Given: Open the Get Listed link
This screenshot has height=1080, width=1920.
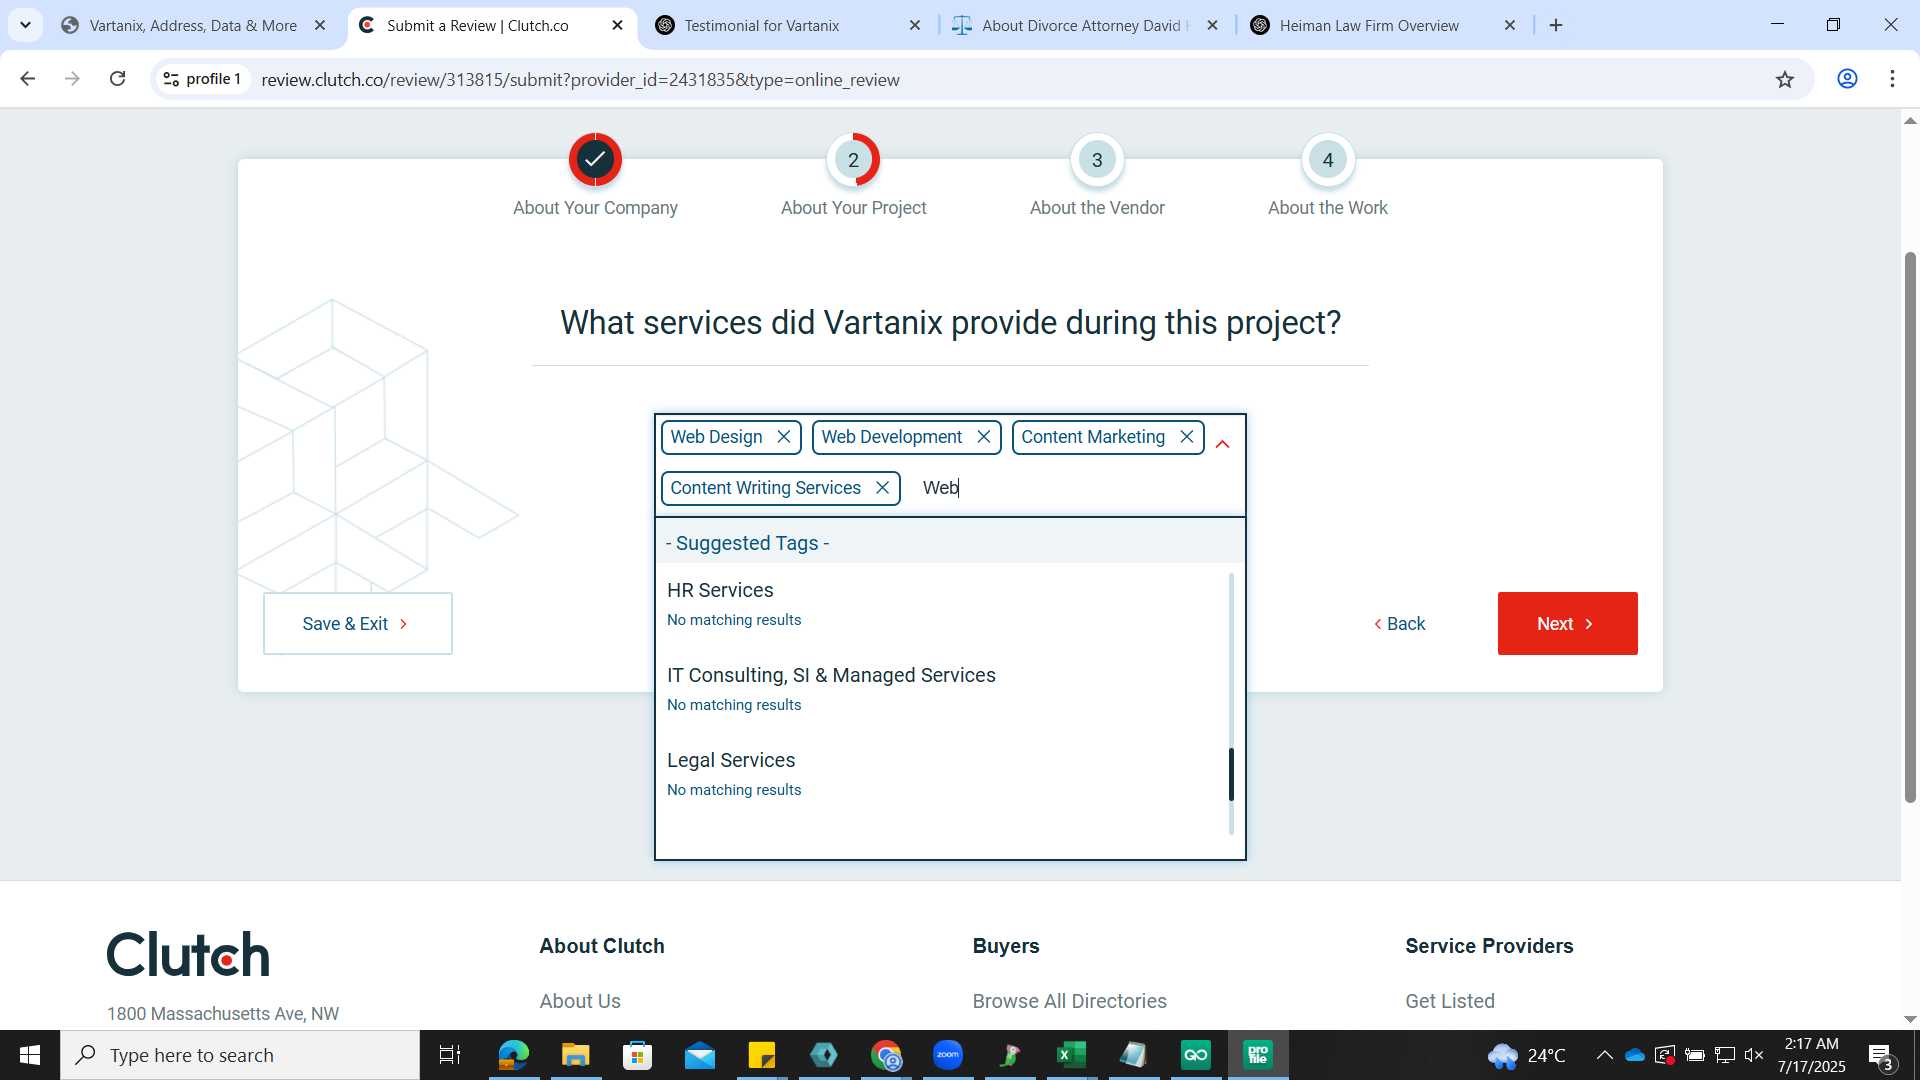Looking at the screenshot, I should tap(1449, 1001).
